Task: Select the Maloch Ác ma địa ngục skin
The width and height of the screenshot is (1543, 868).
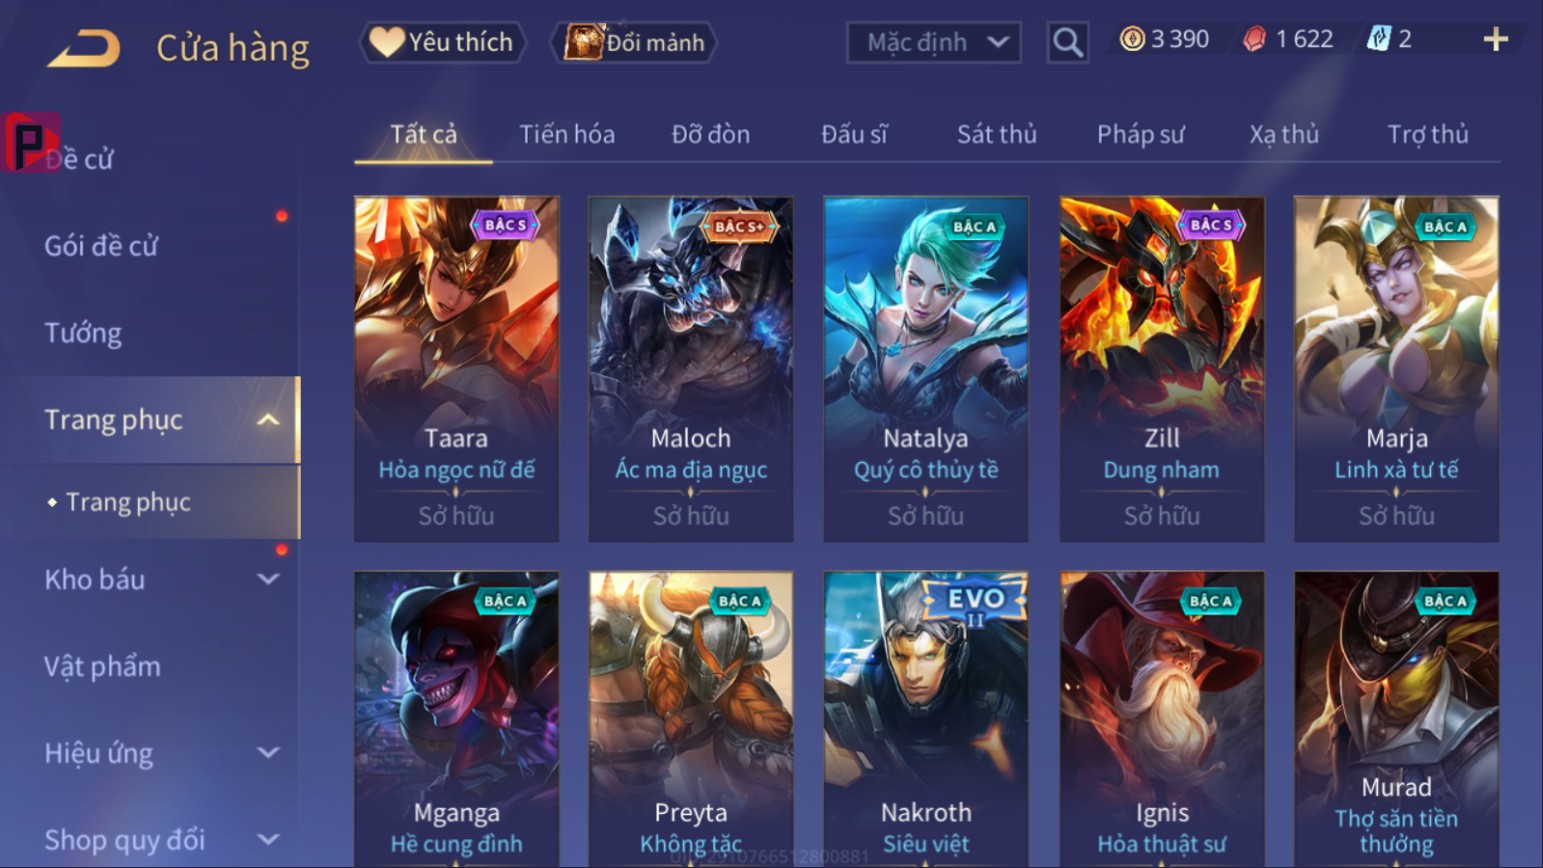Action: point(691,369)
